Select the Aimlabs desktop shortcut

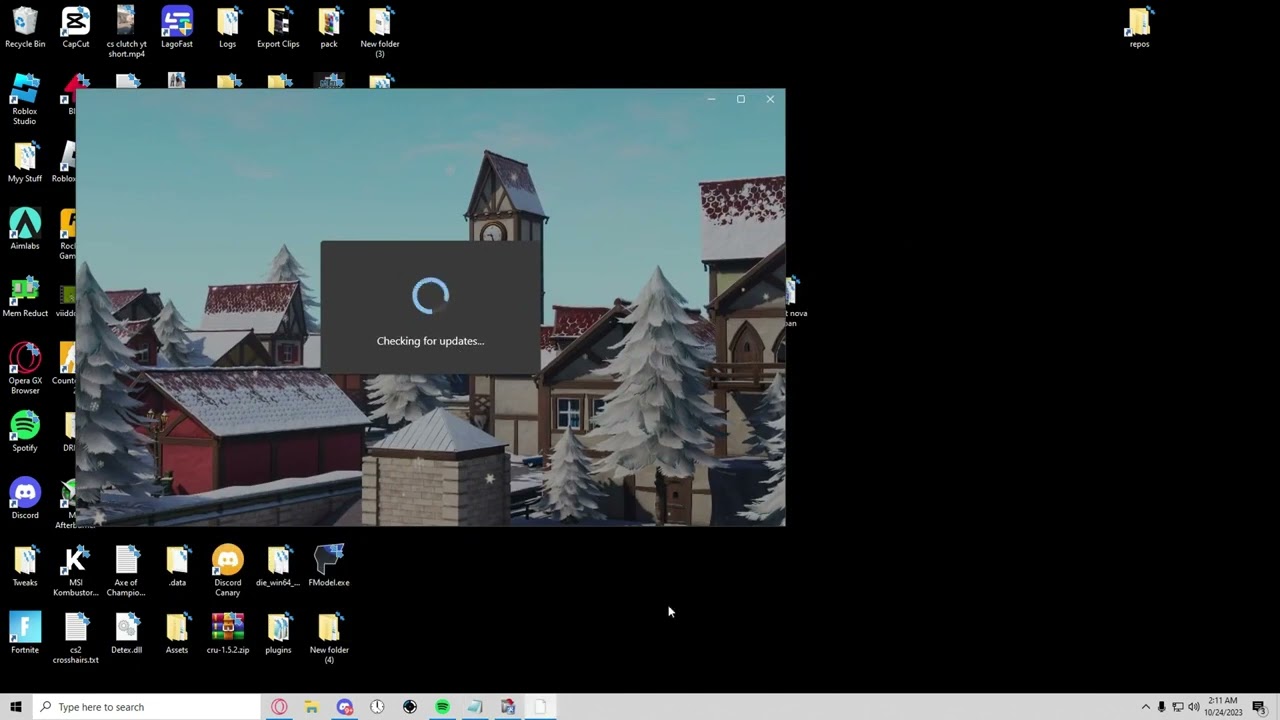tap(25, 229)
